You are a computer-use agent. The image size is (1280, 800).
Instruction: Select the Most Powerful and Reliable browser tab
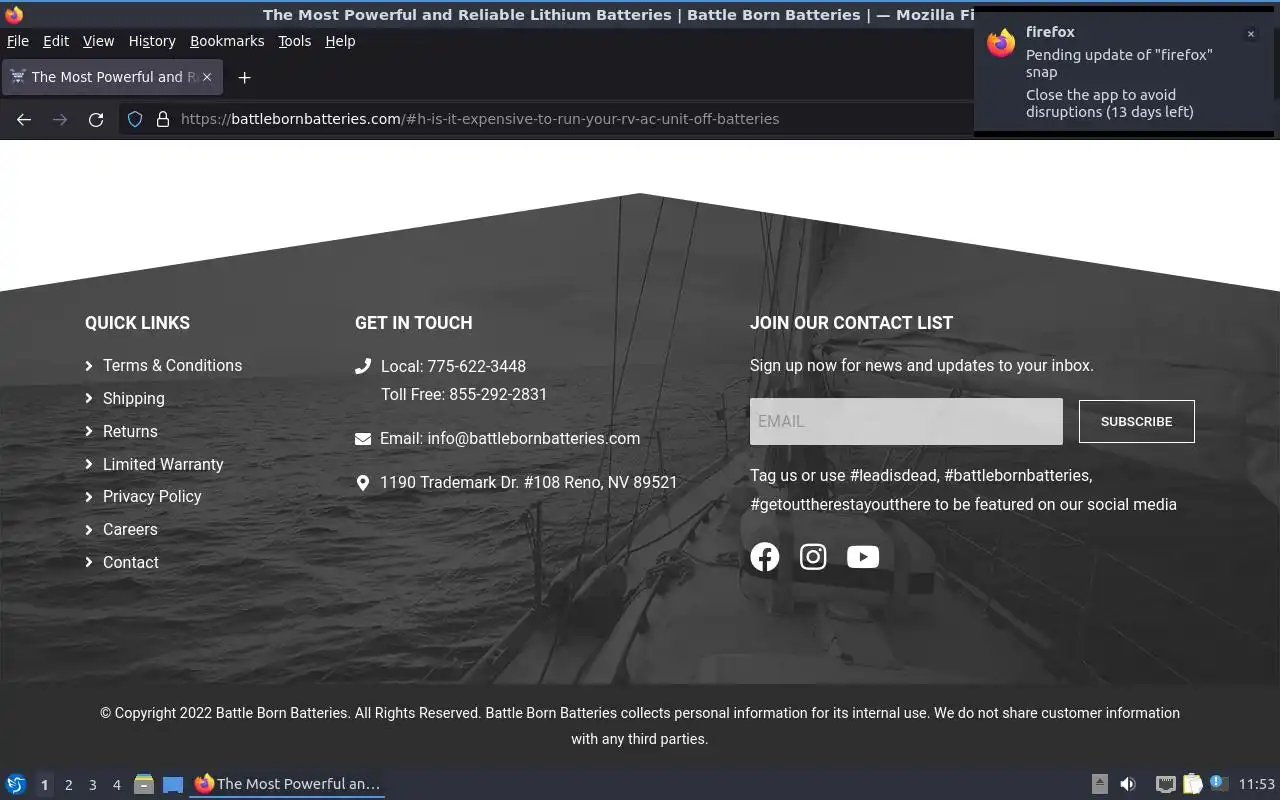coord(112,77)
